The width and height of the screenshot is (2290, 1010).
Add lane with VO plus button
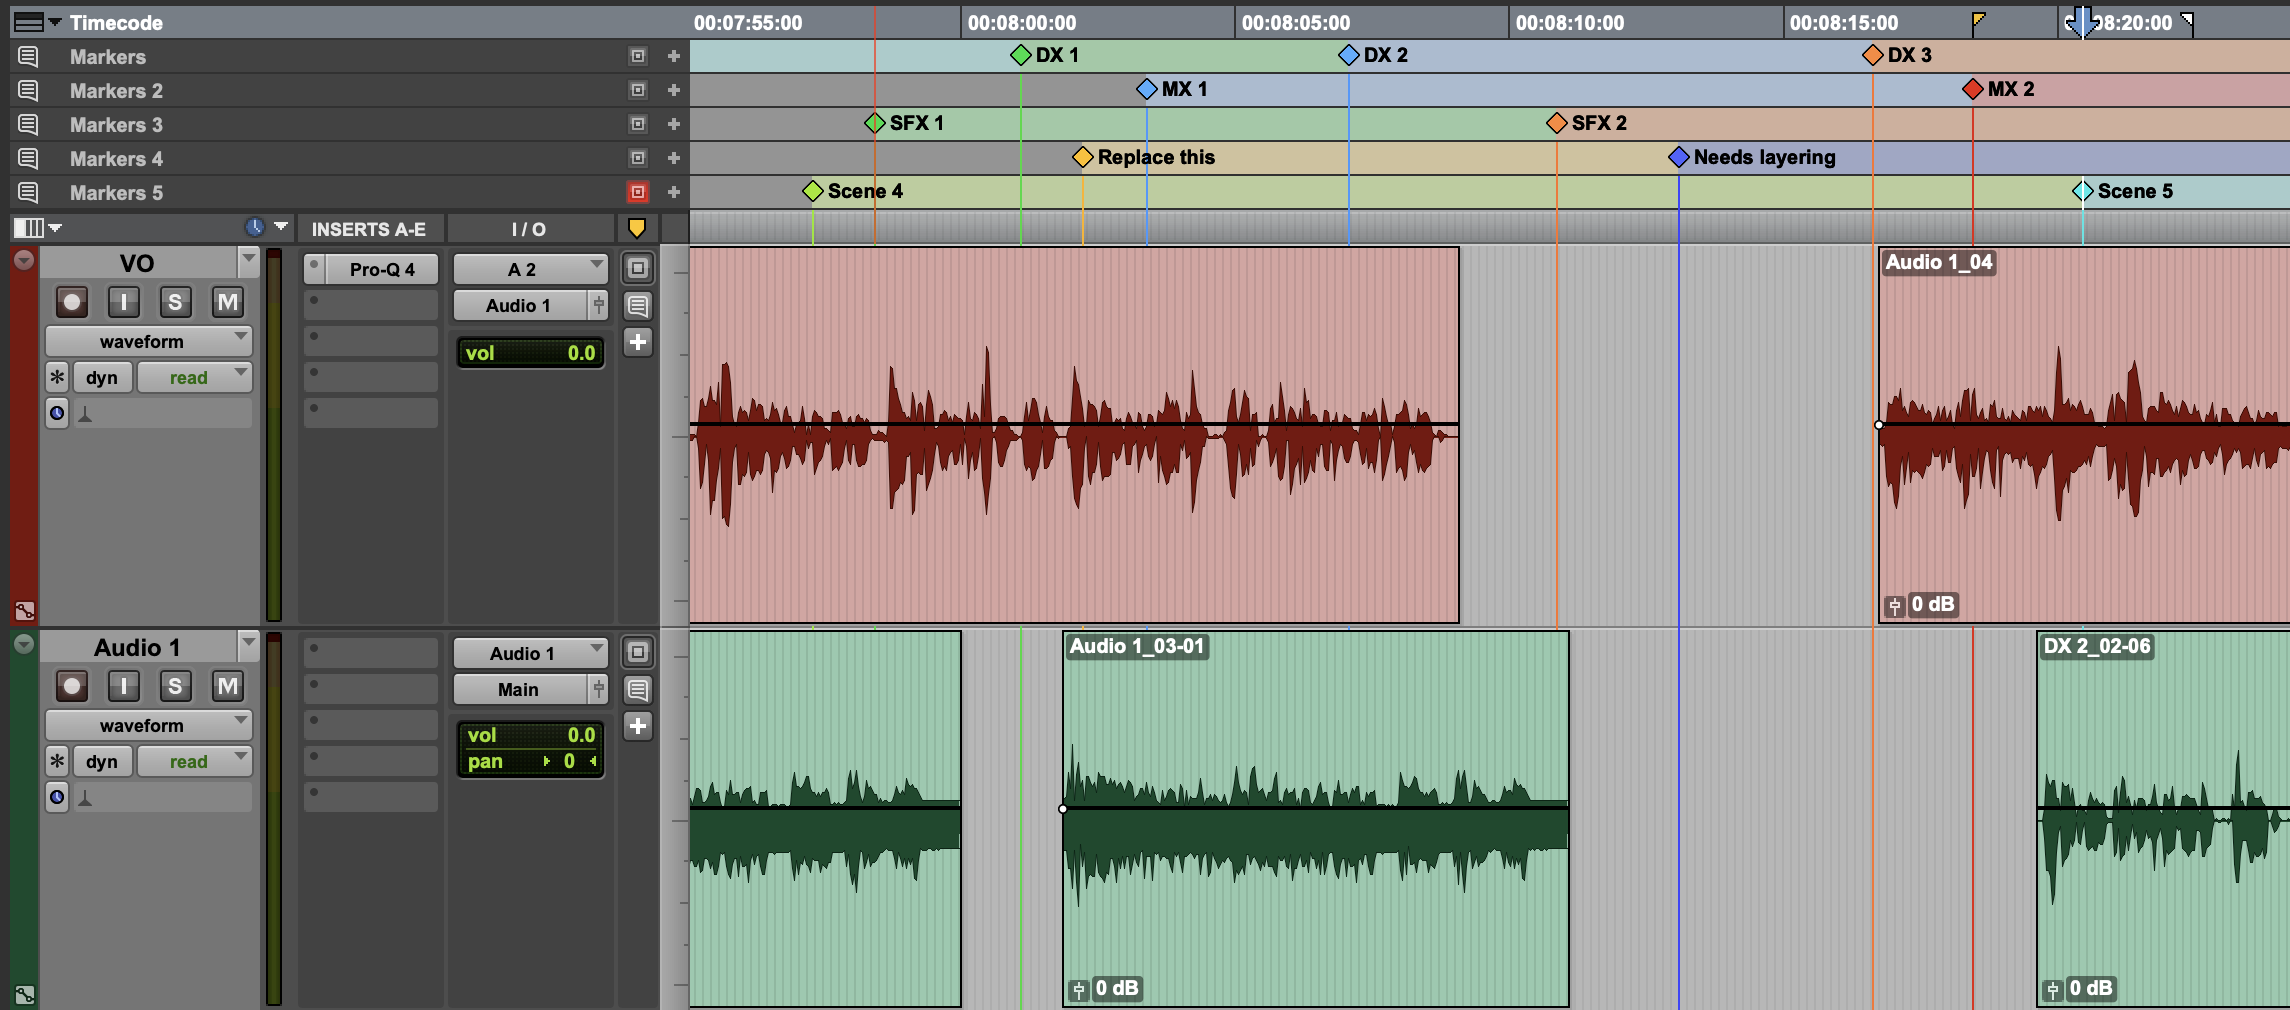pyautogui.click(x=638, y=342)
